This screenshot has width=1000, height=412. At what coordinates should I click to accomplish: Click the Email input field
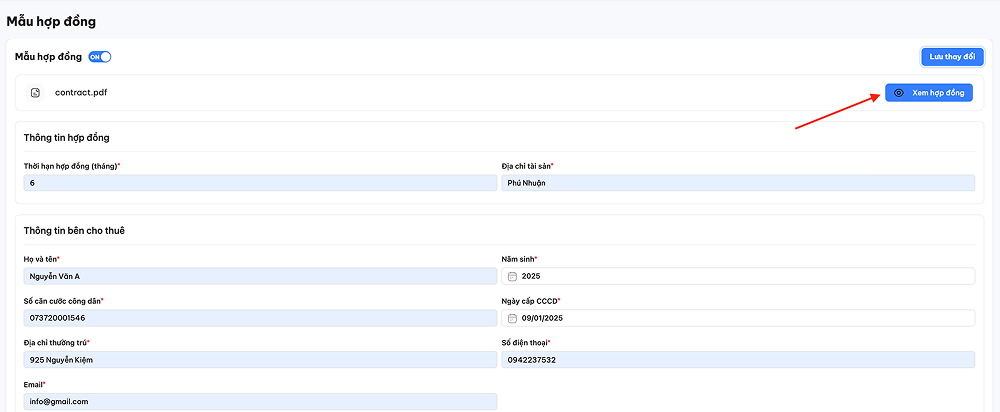(x=260, y=402)
